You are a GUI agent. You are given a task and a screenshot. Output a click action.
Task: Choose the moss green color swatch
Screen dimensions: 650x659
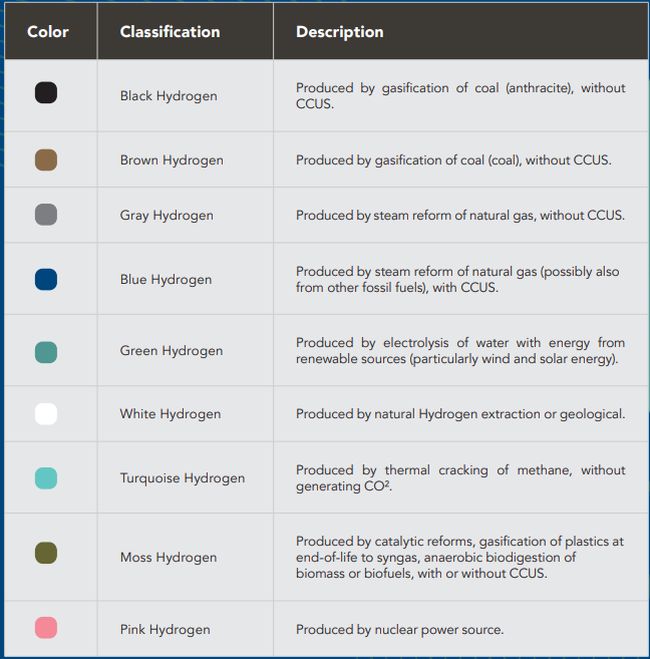(46, 554)
